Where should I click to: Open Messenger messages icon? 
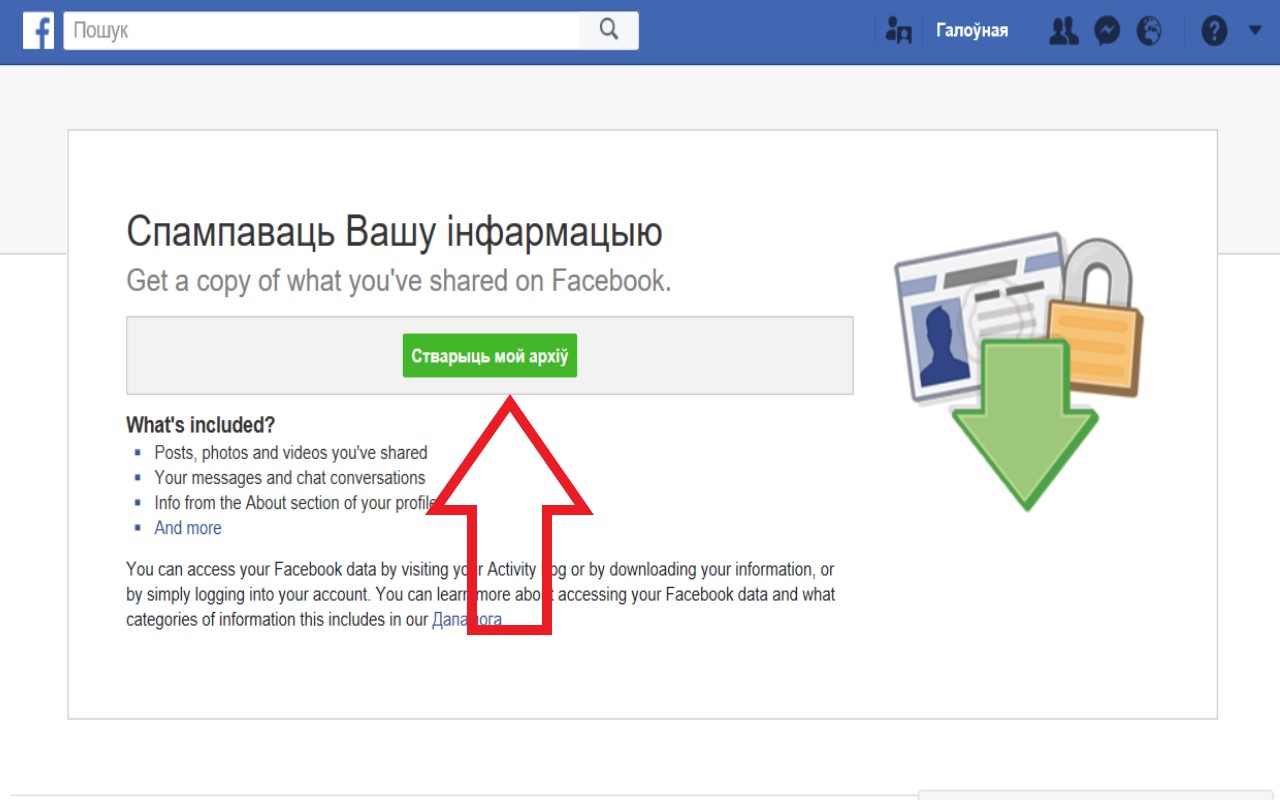point(1107,31)
